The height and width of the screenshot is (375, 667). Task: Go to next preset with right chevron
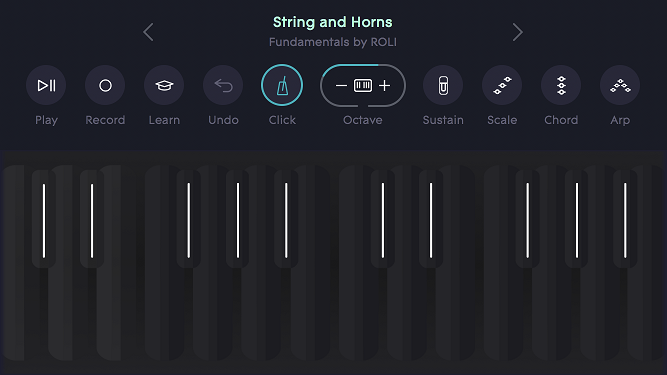pos(517,32)
